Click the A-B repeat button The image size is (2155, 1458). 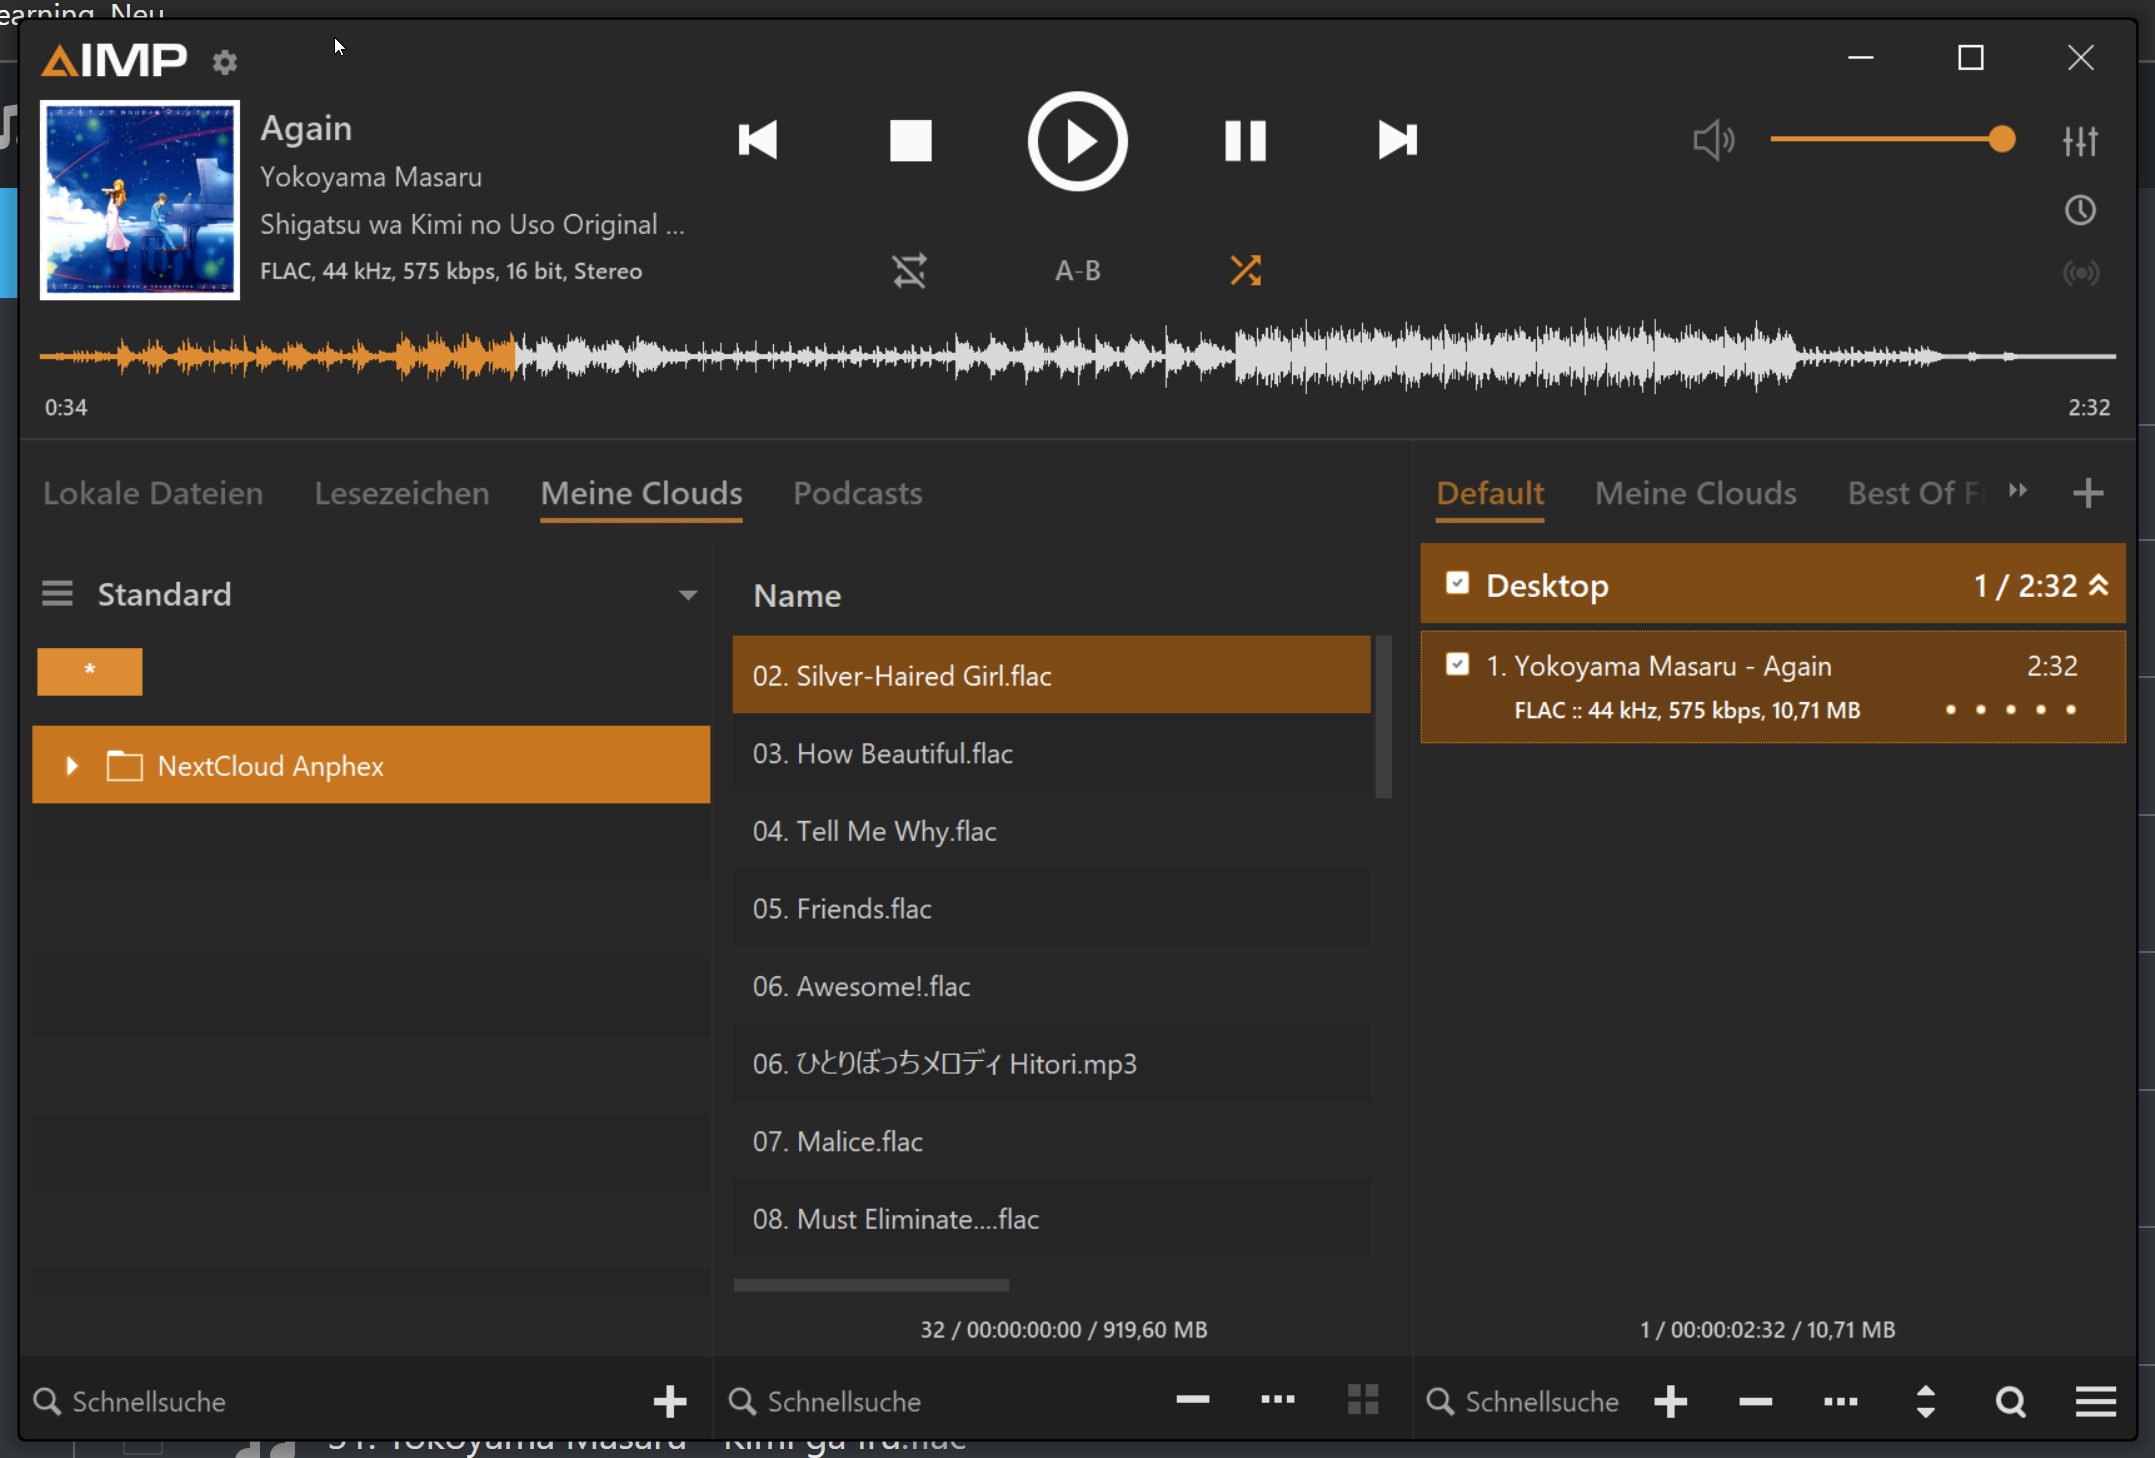pyautogui.click(x=1077, y=271)
